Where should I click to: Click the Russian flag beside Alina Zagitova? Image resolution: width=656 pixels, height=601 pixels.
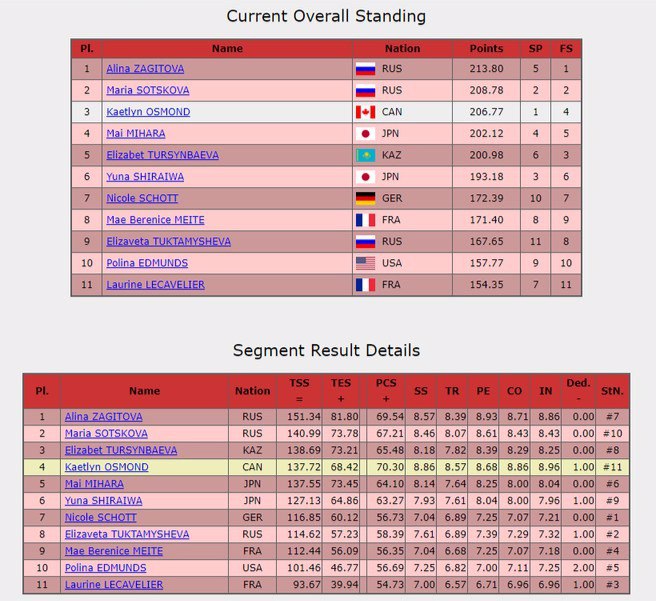point(365,69)
